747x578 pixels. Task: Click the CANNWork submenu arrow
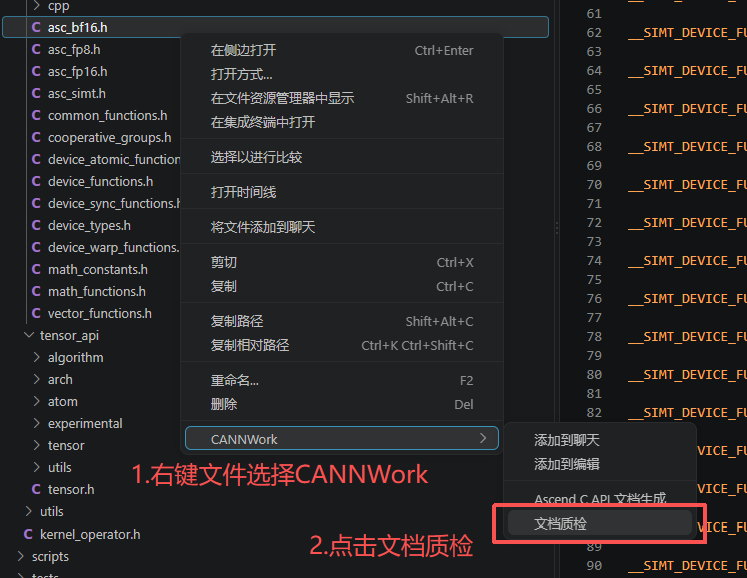[x=483, y=438]
